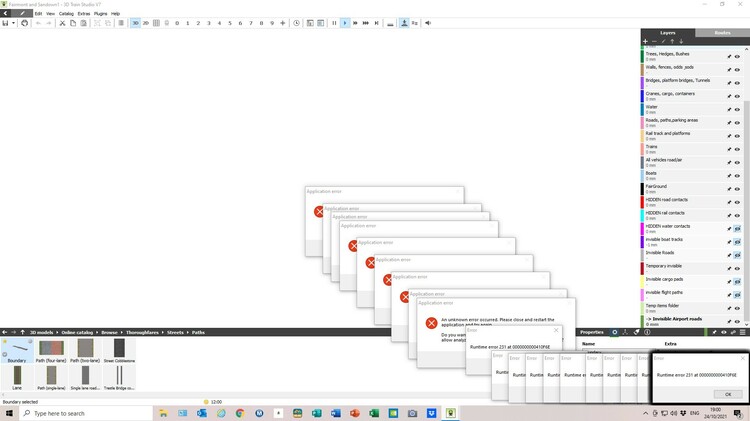This screenshot has width=750, height=421.
Task: Move layer up with the arrow icon
Action: tap(672, 42)
